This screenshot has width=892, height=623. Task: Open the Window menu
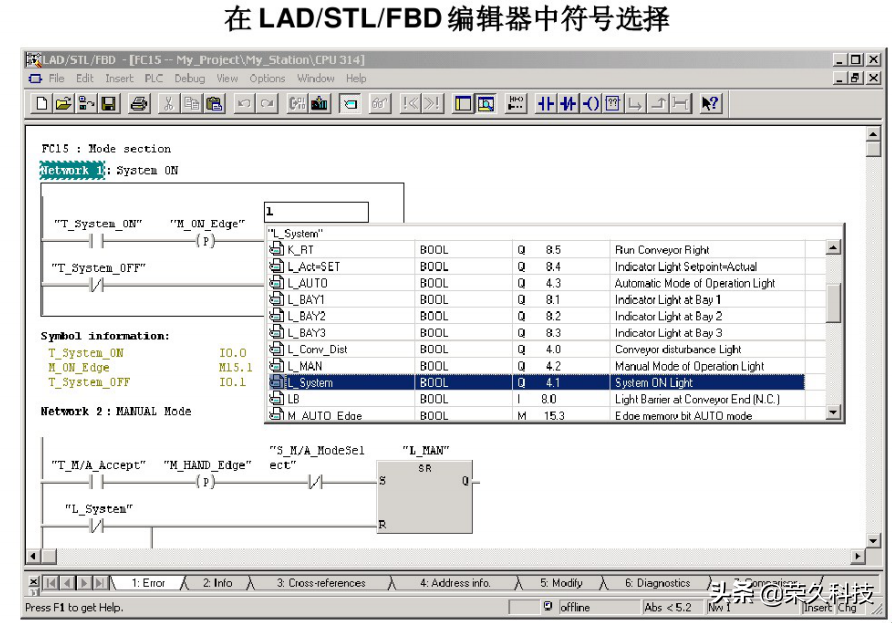316,79
